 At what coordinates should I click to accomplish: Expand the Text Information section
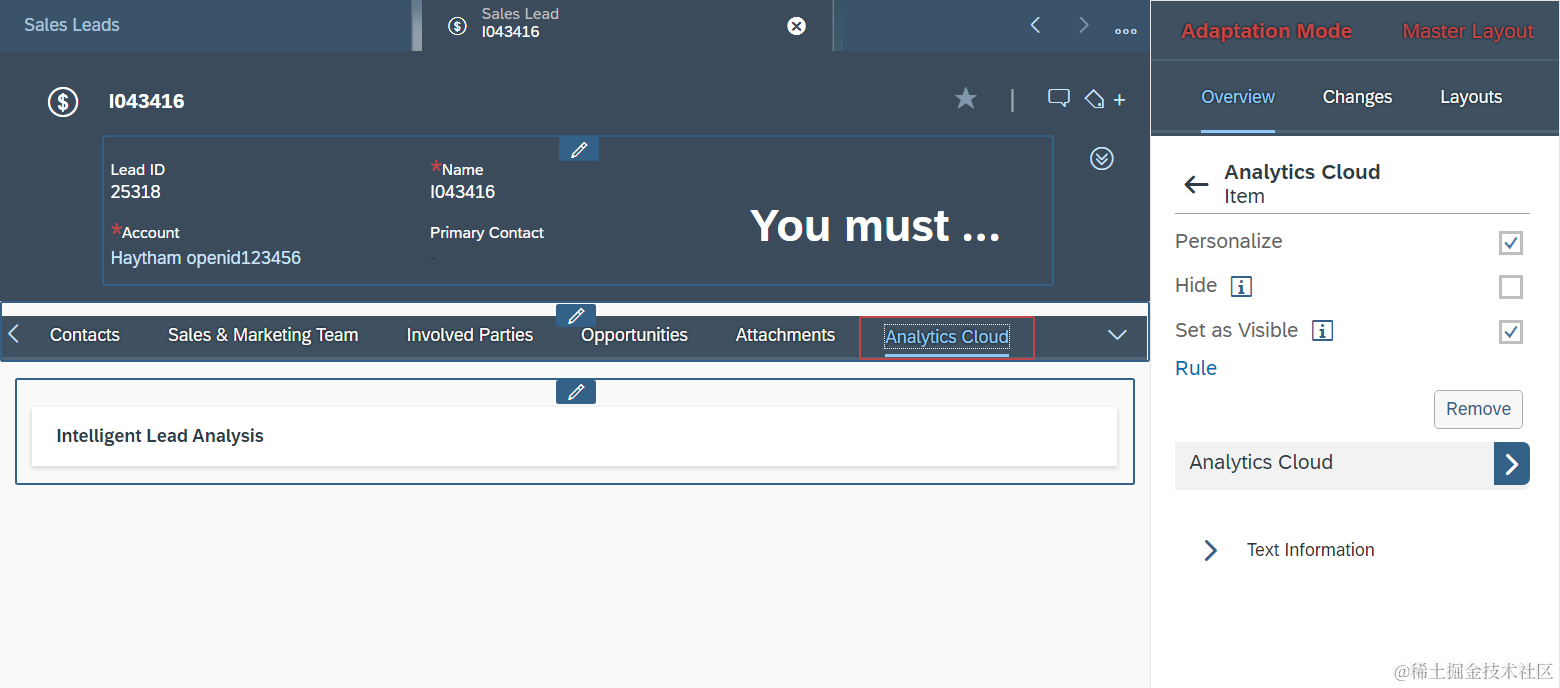[x=1210, y=550]
